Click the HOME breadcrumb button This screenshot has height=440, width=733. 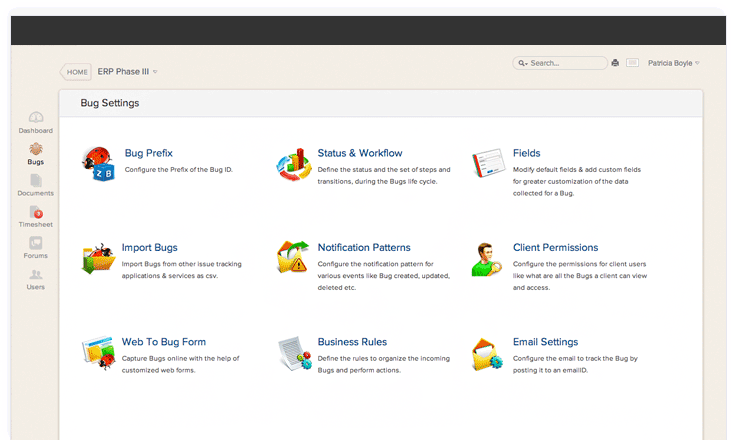click(76, 72)
